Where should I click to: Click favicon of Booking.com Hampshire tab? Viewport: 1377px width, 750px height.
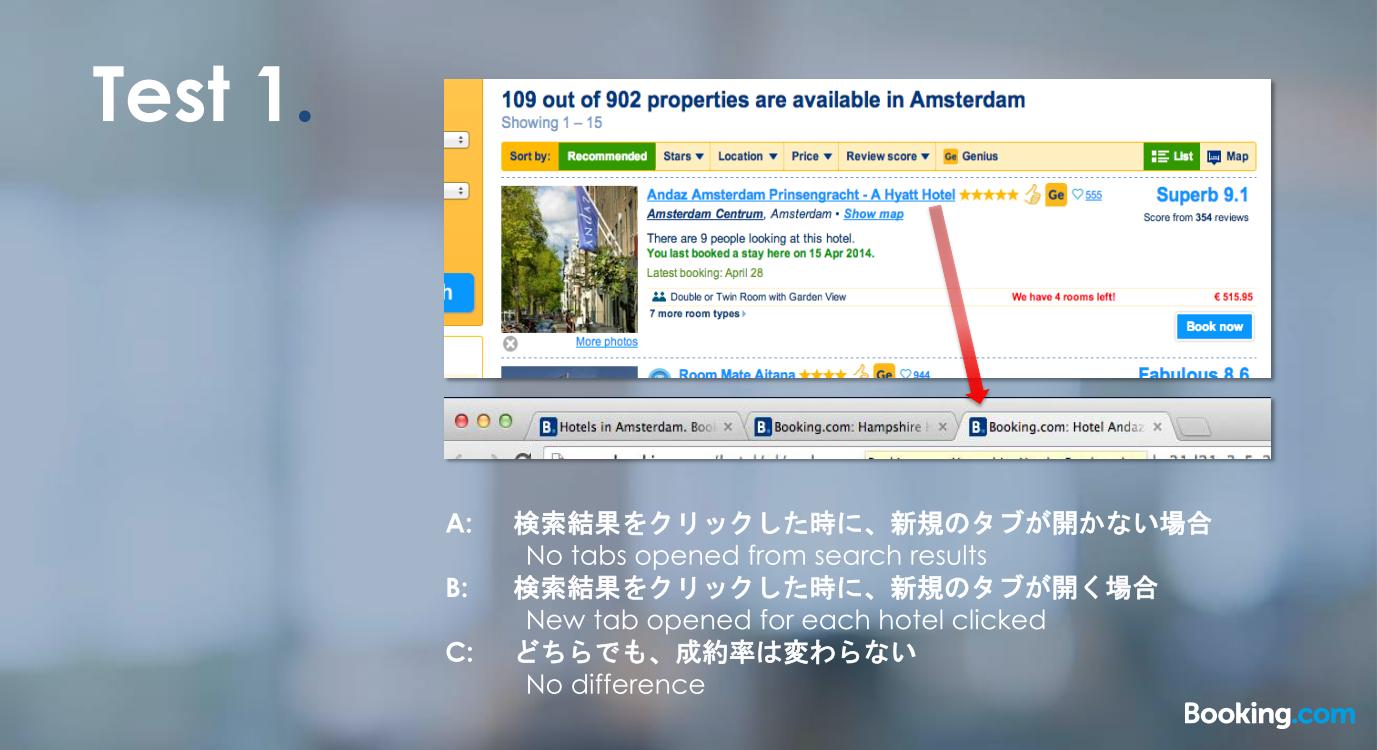[x=763, y=427]
